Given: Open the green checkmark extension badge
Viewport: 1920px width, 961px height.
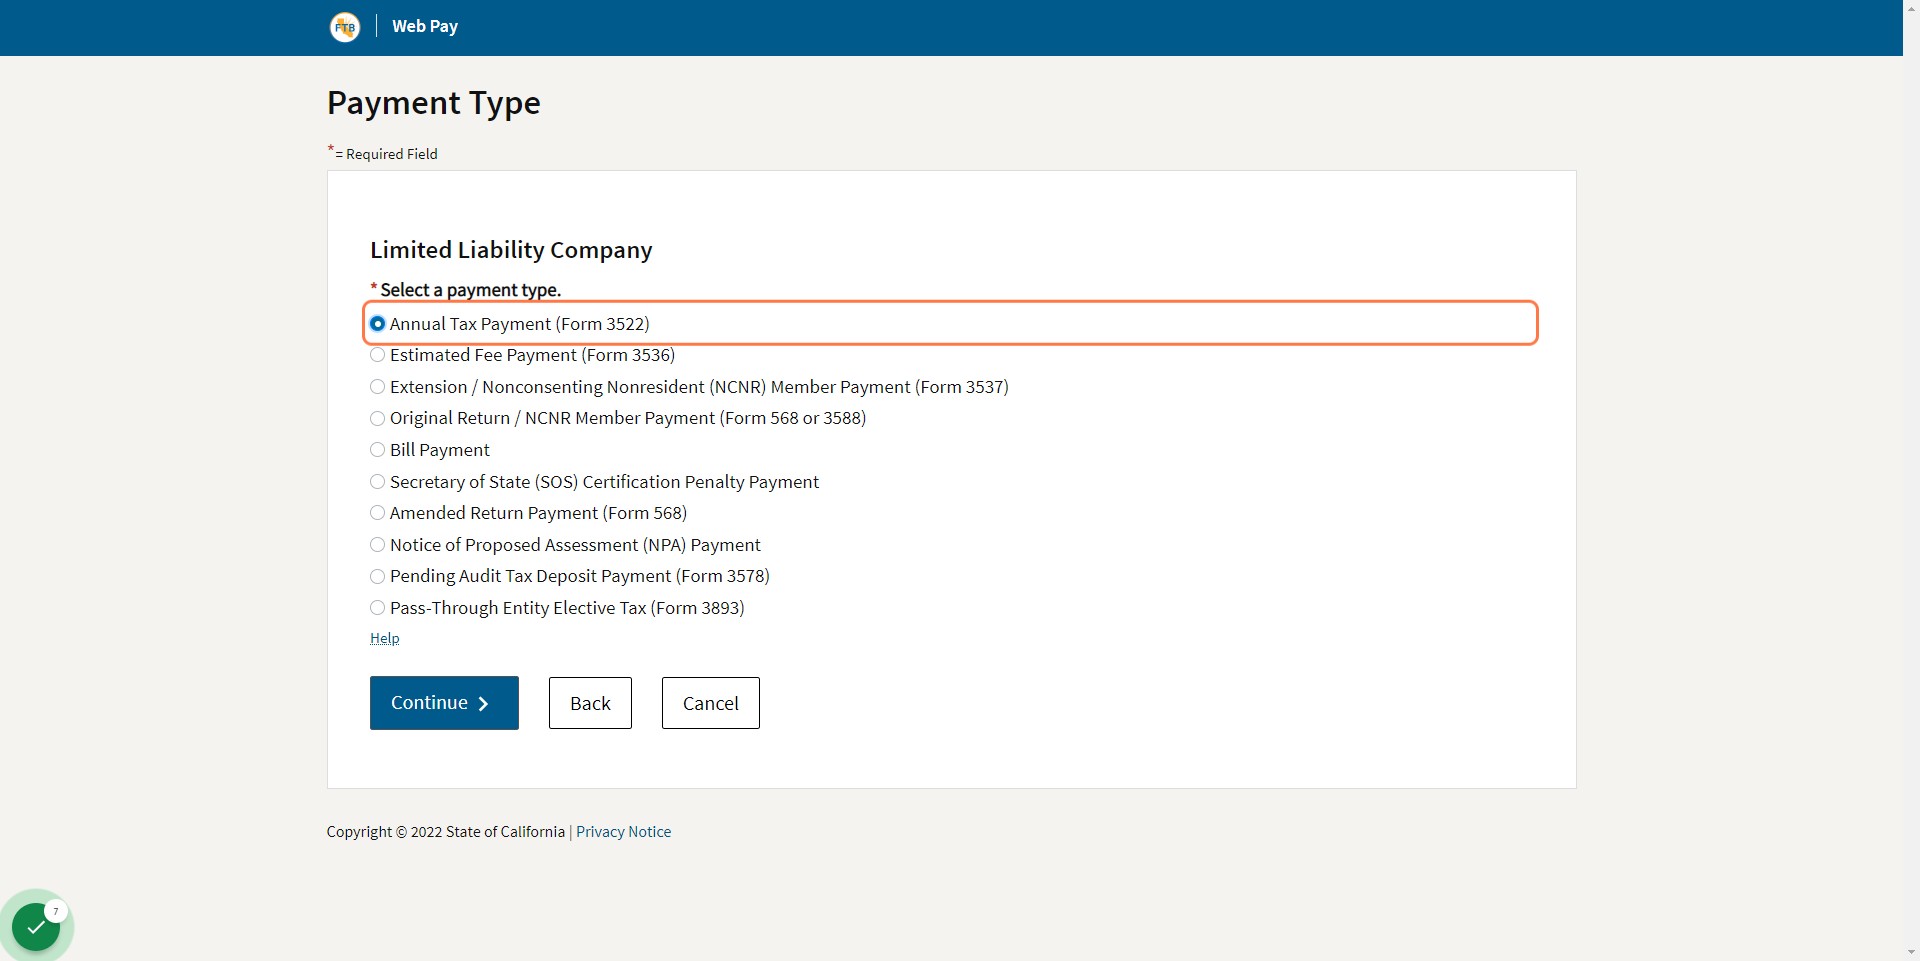Looking at the screenshot, I should tap(37, 926).
